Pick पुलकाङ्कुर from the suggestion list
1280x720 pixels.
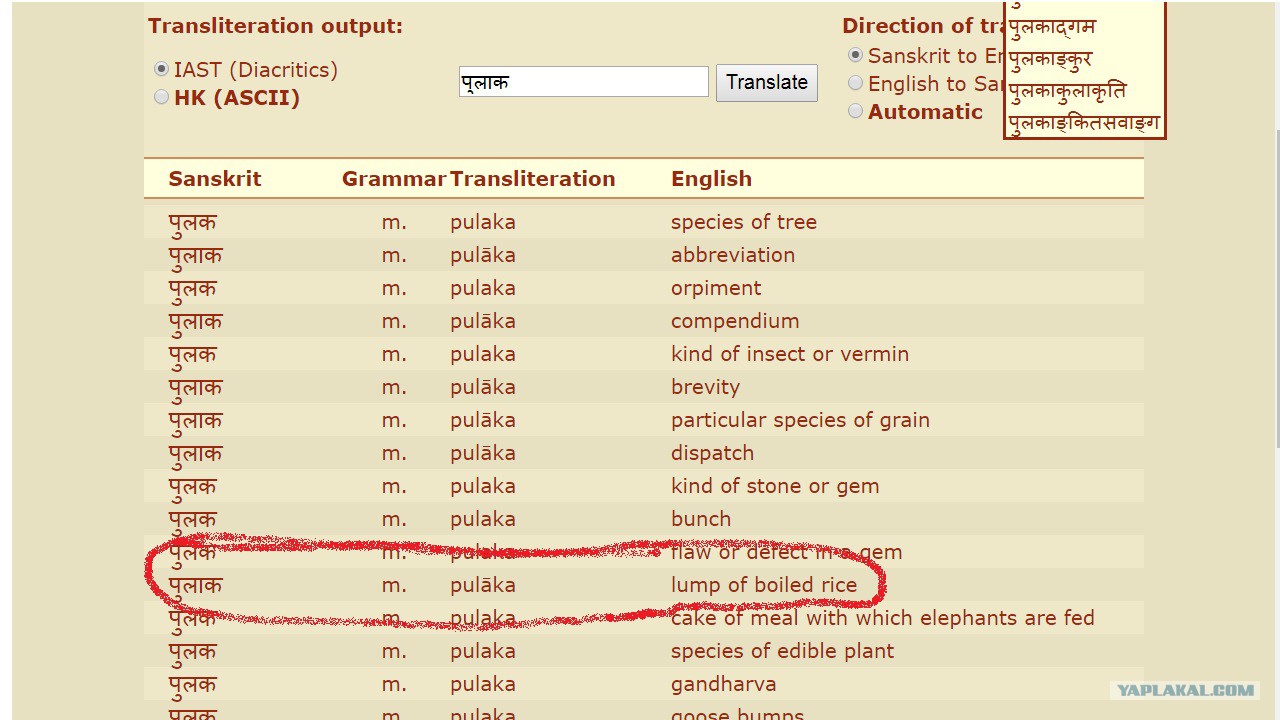pos(1050,60)
